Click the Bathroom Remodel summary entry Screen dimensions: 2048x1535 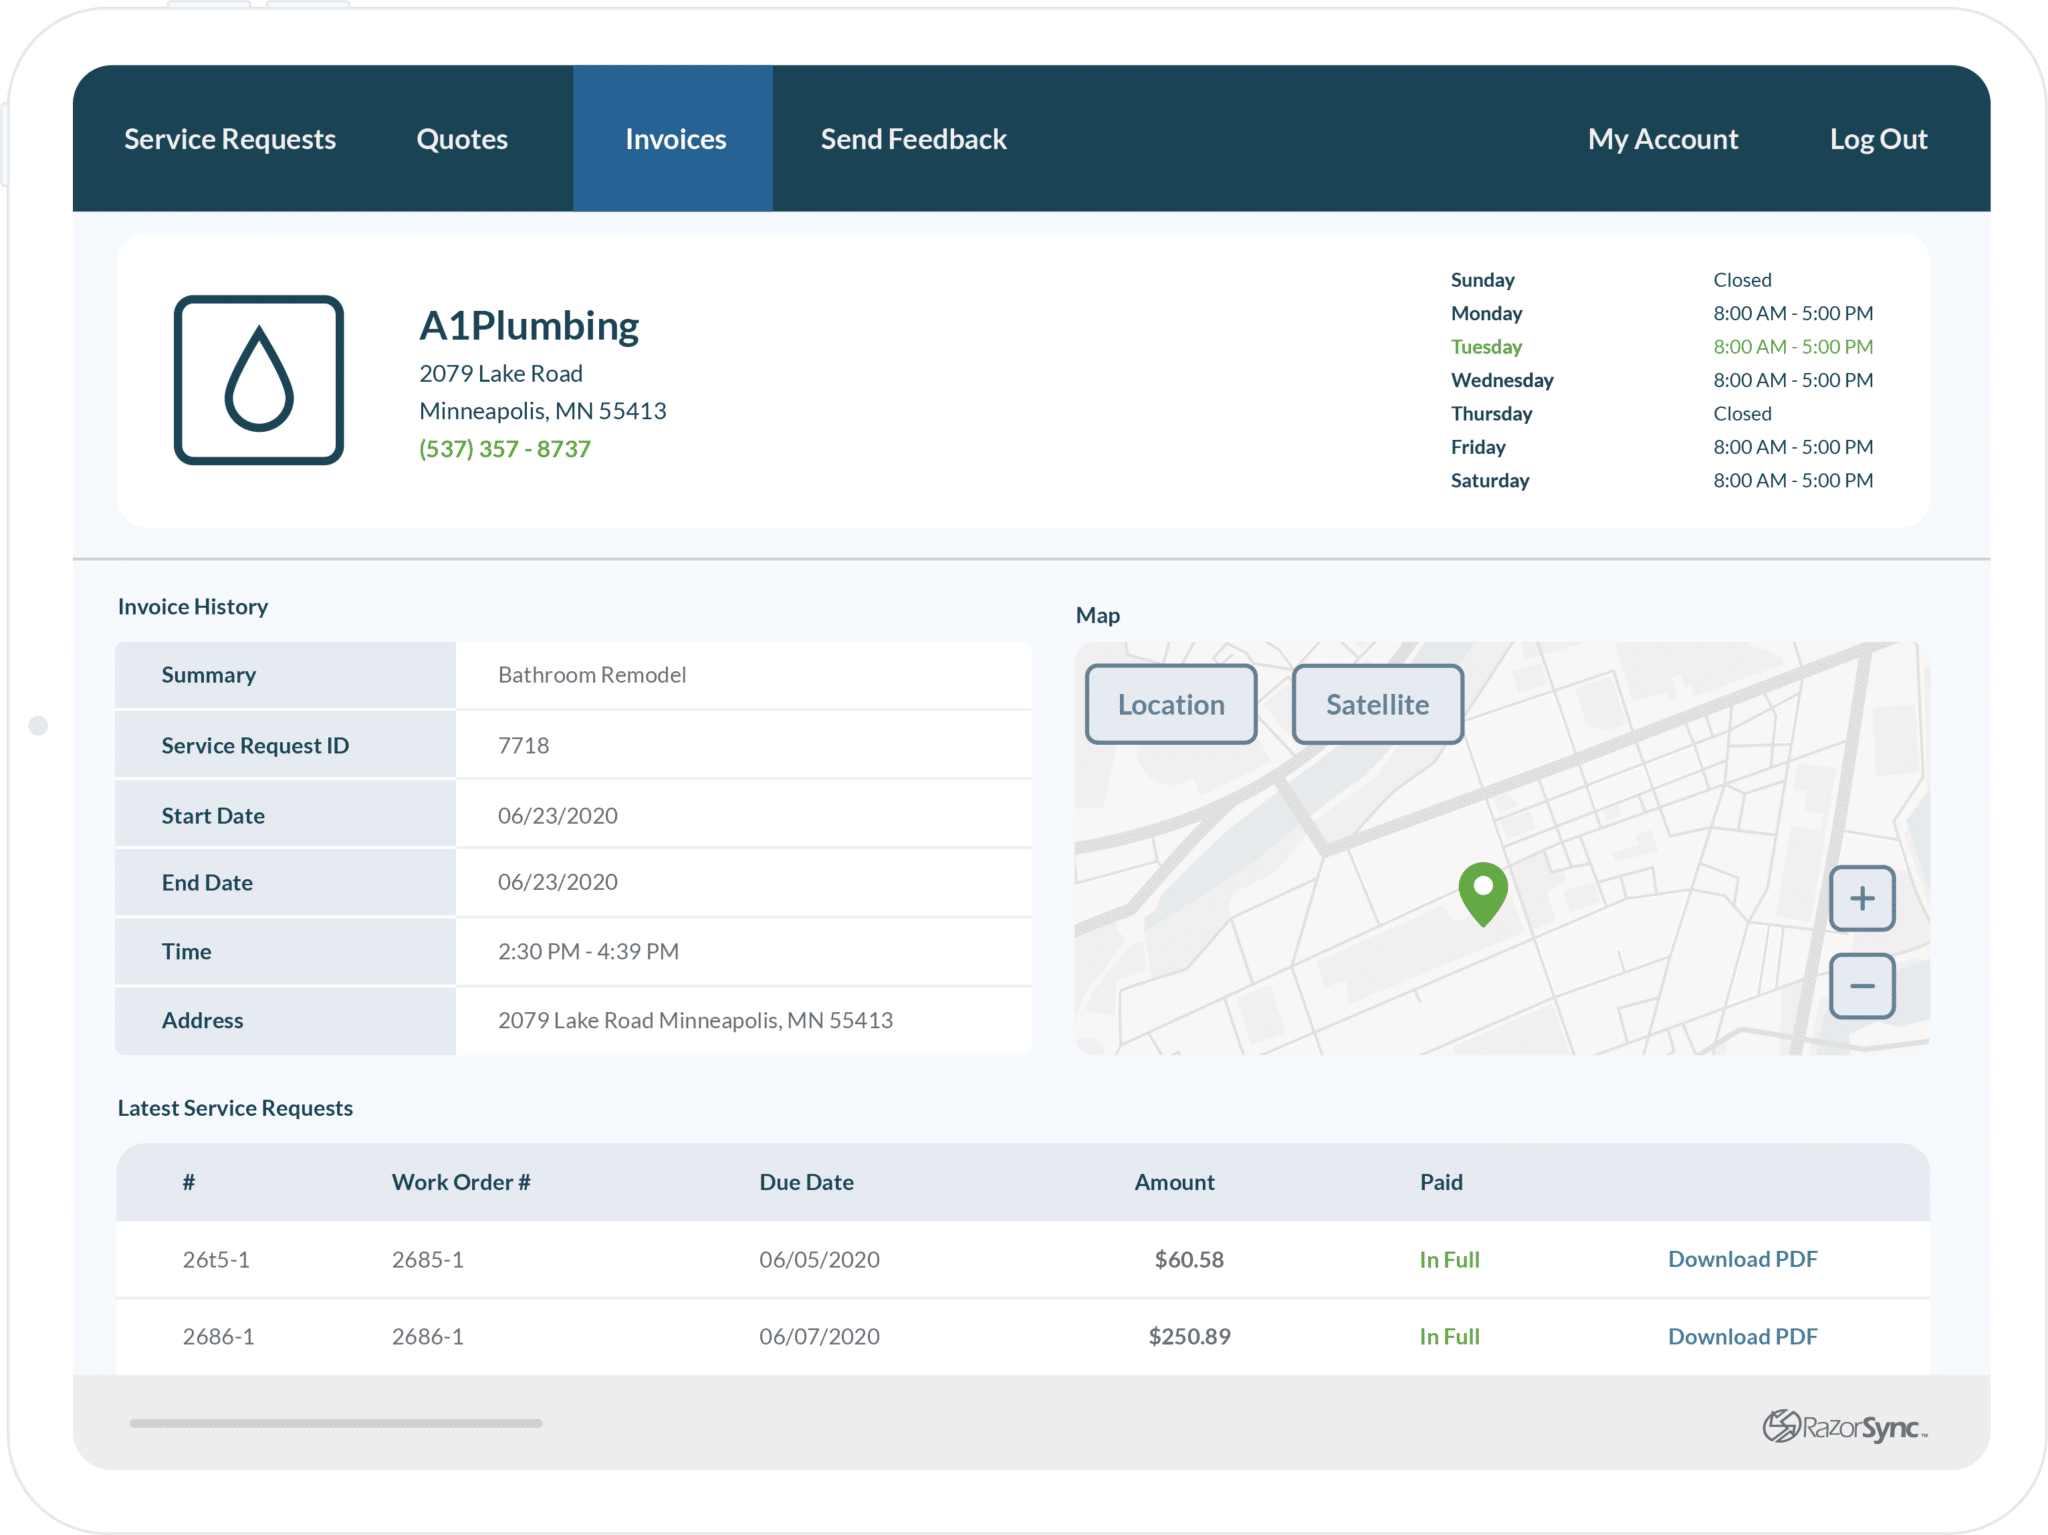[592, 674]
